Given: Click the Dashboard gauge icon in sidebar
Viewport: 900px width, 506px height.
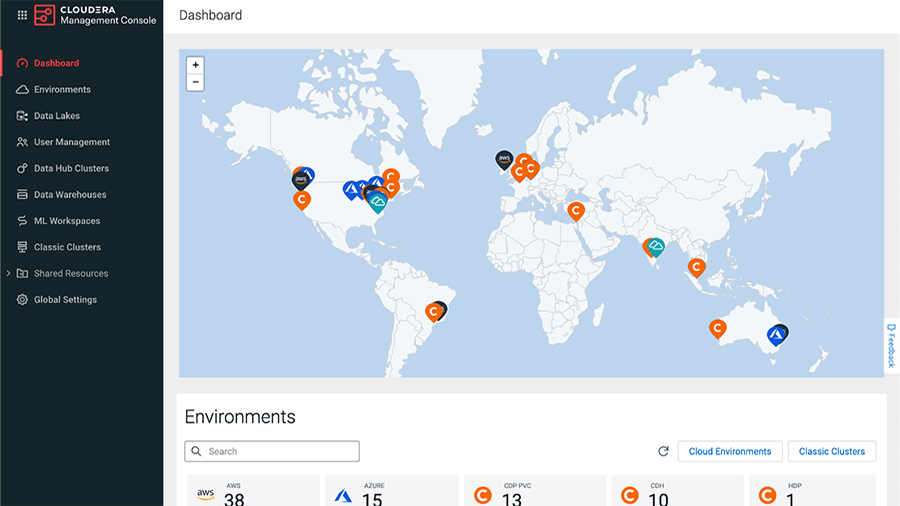Looking at the screenshot, I should (22, 63).
